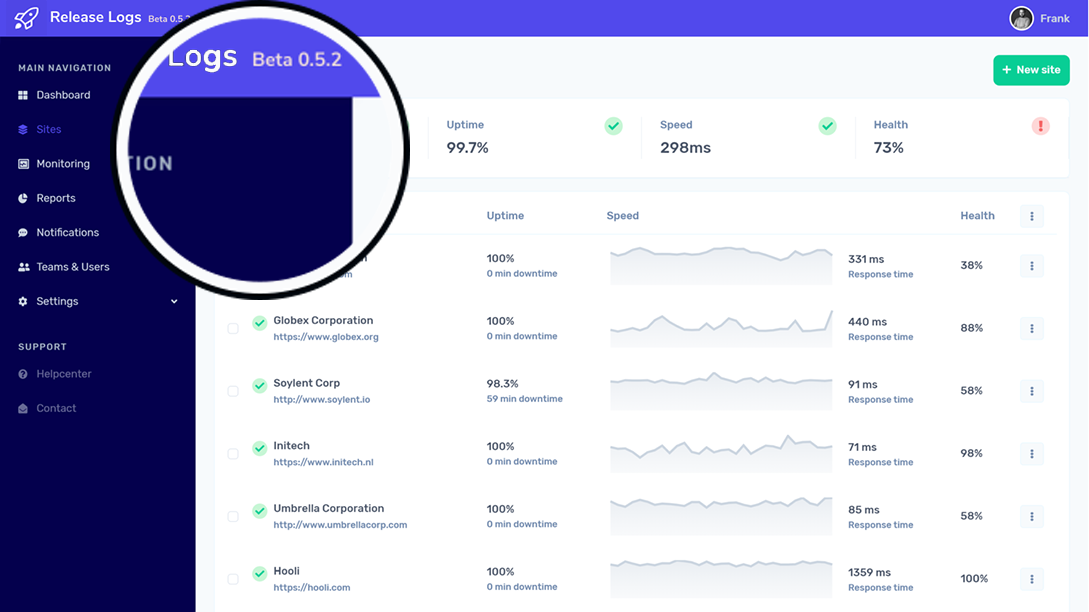The image size is (1089, 612).
Task: Expand the Settings chevron arrow
Action: pyautogui.click(x=174, y=301)
